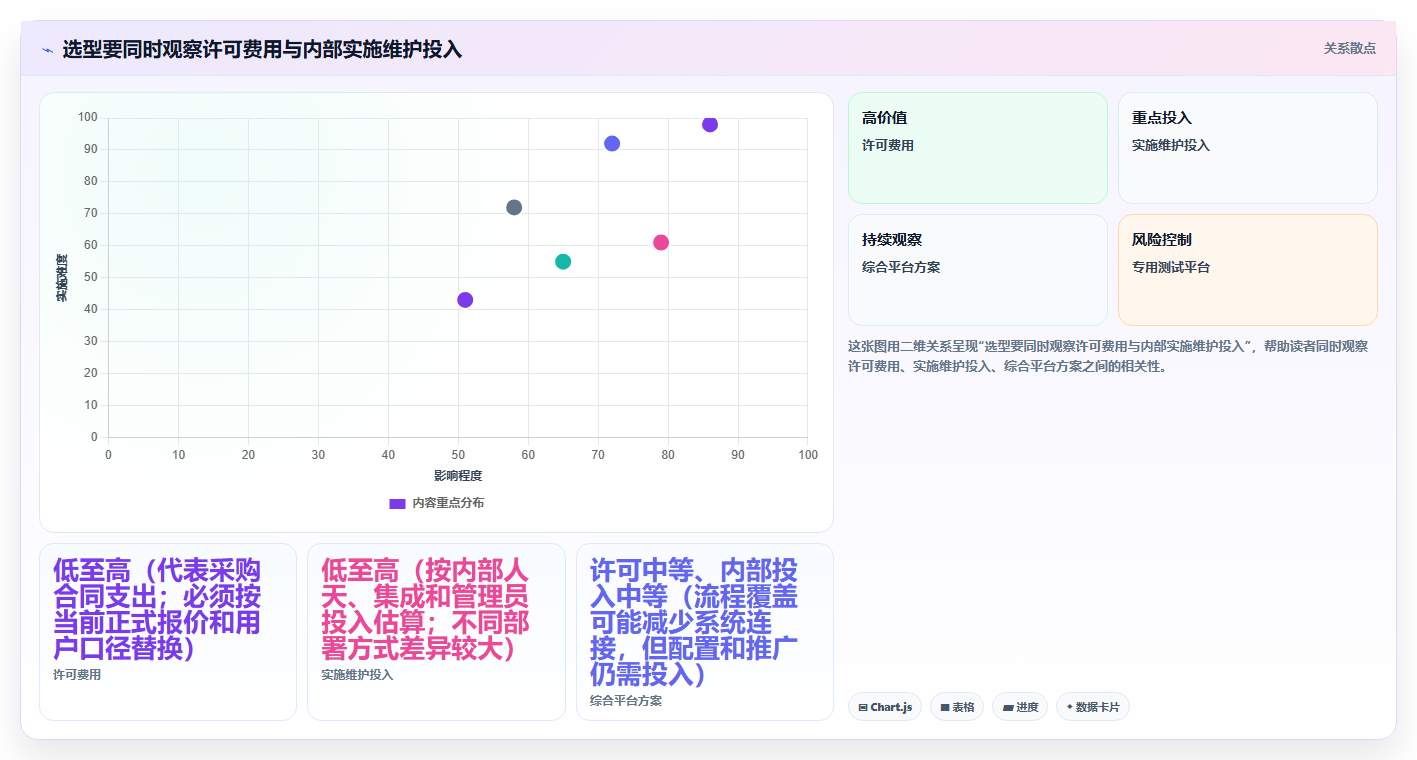This screenshot has height=760, width=1417.
Task: Click the Chart.js chip
Action: 885,707
